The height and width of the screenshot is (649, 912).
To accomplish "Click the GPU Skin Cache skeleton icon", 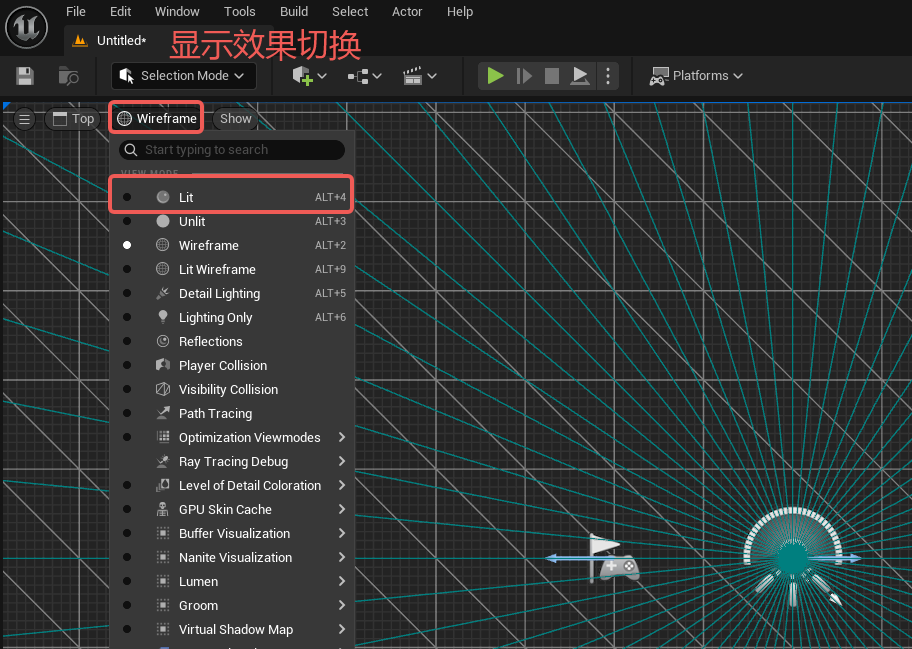I will pyautogui.click(x=163, y=509).
